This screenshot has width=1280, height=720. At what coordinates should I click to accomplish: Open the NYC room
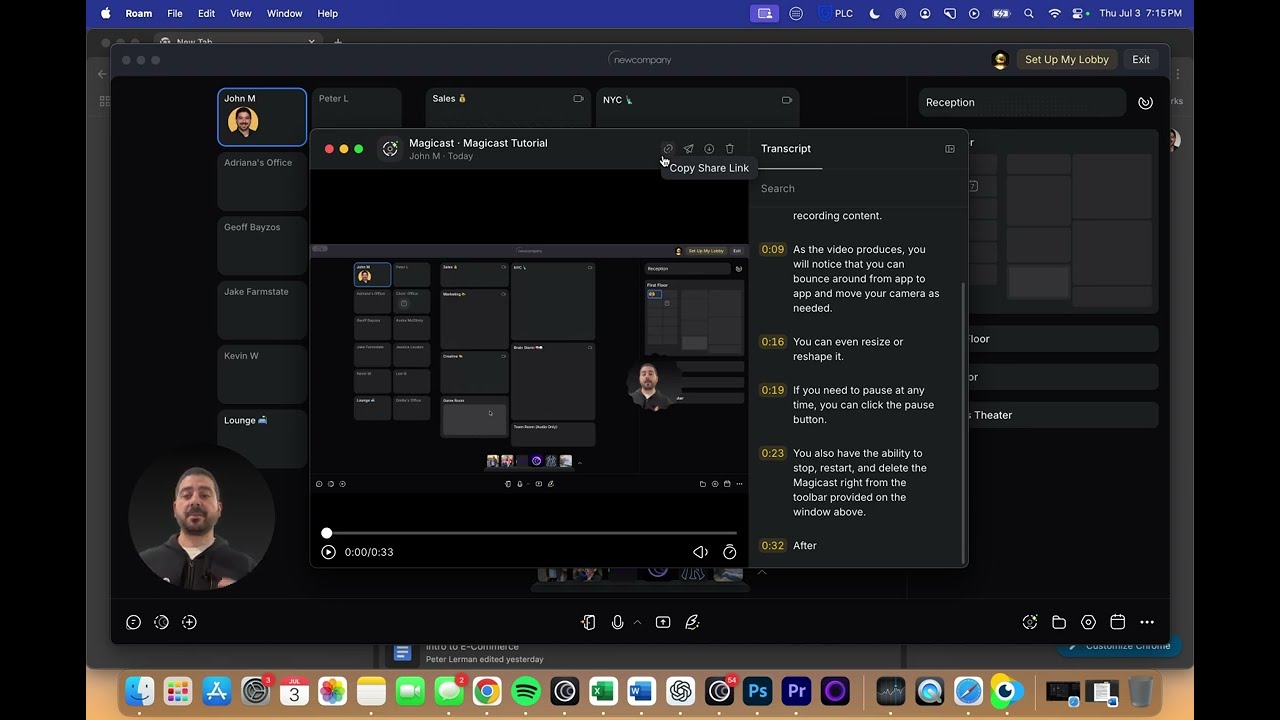tap(697, 108)
